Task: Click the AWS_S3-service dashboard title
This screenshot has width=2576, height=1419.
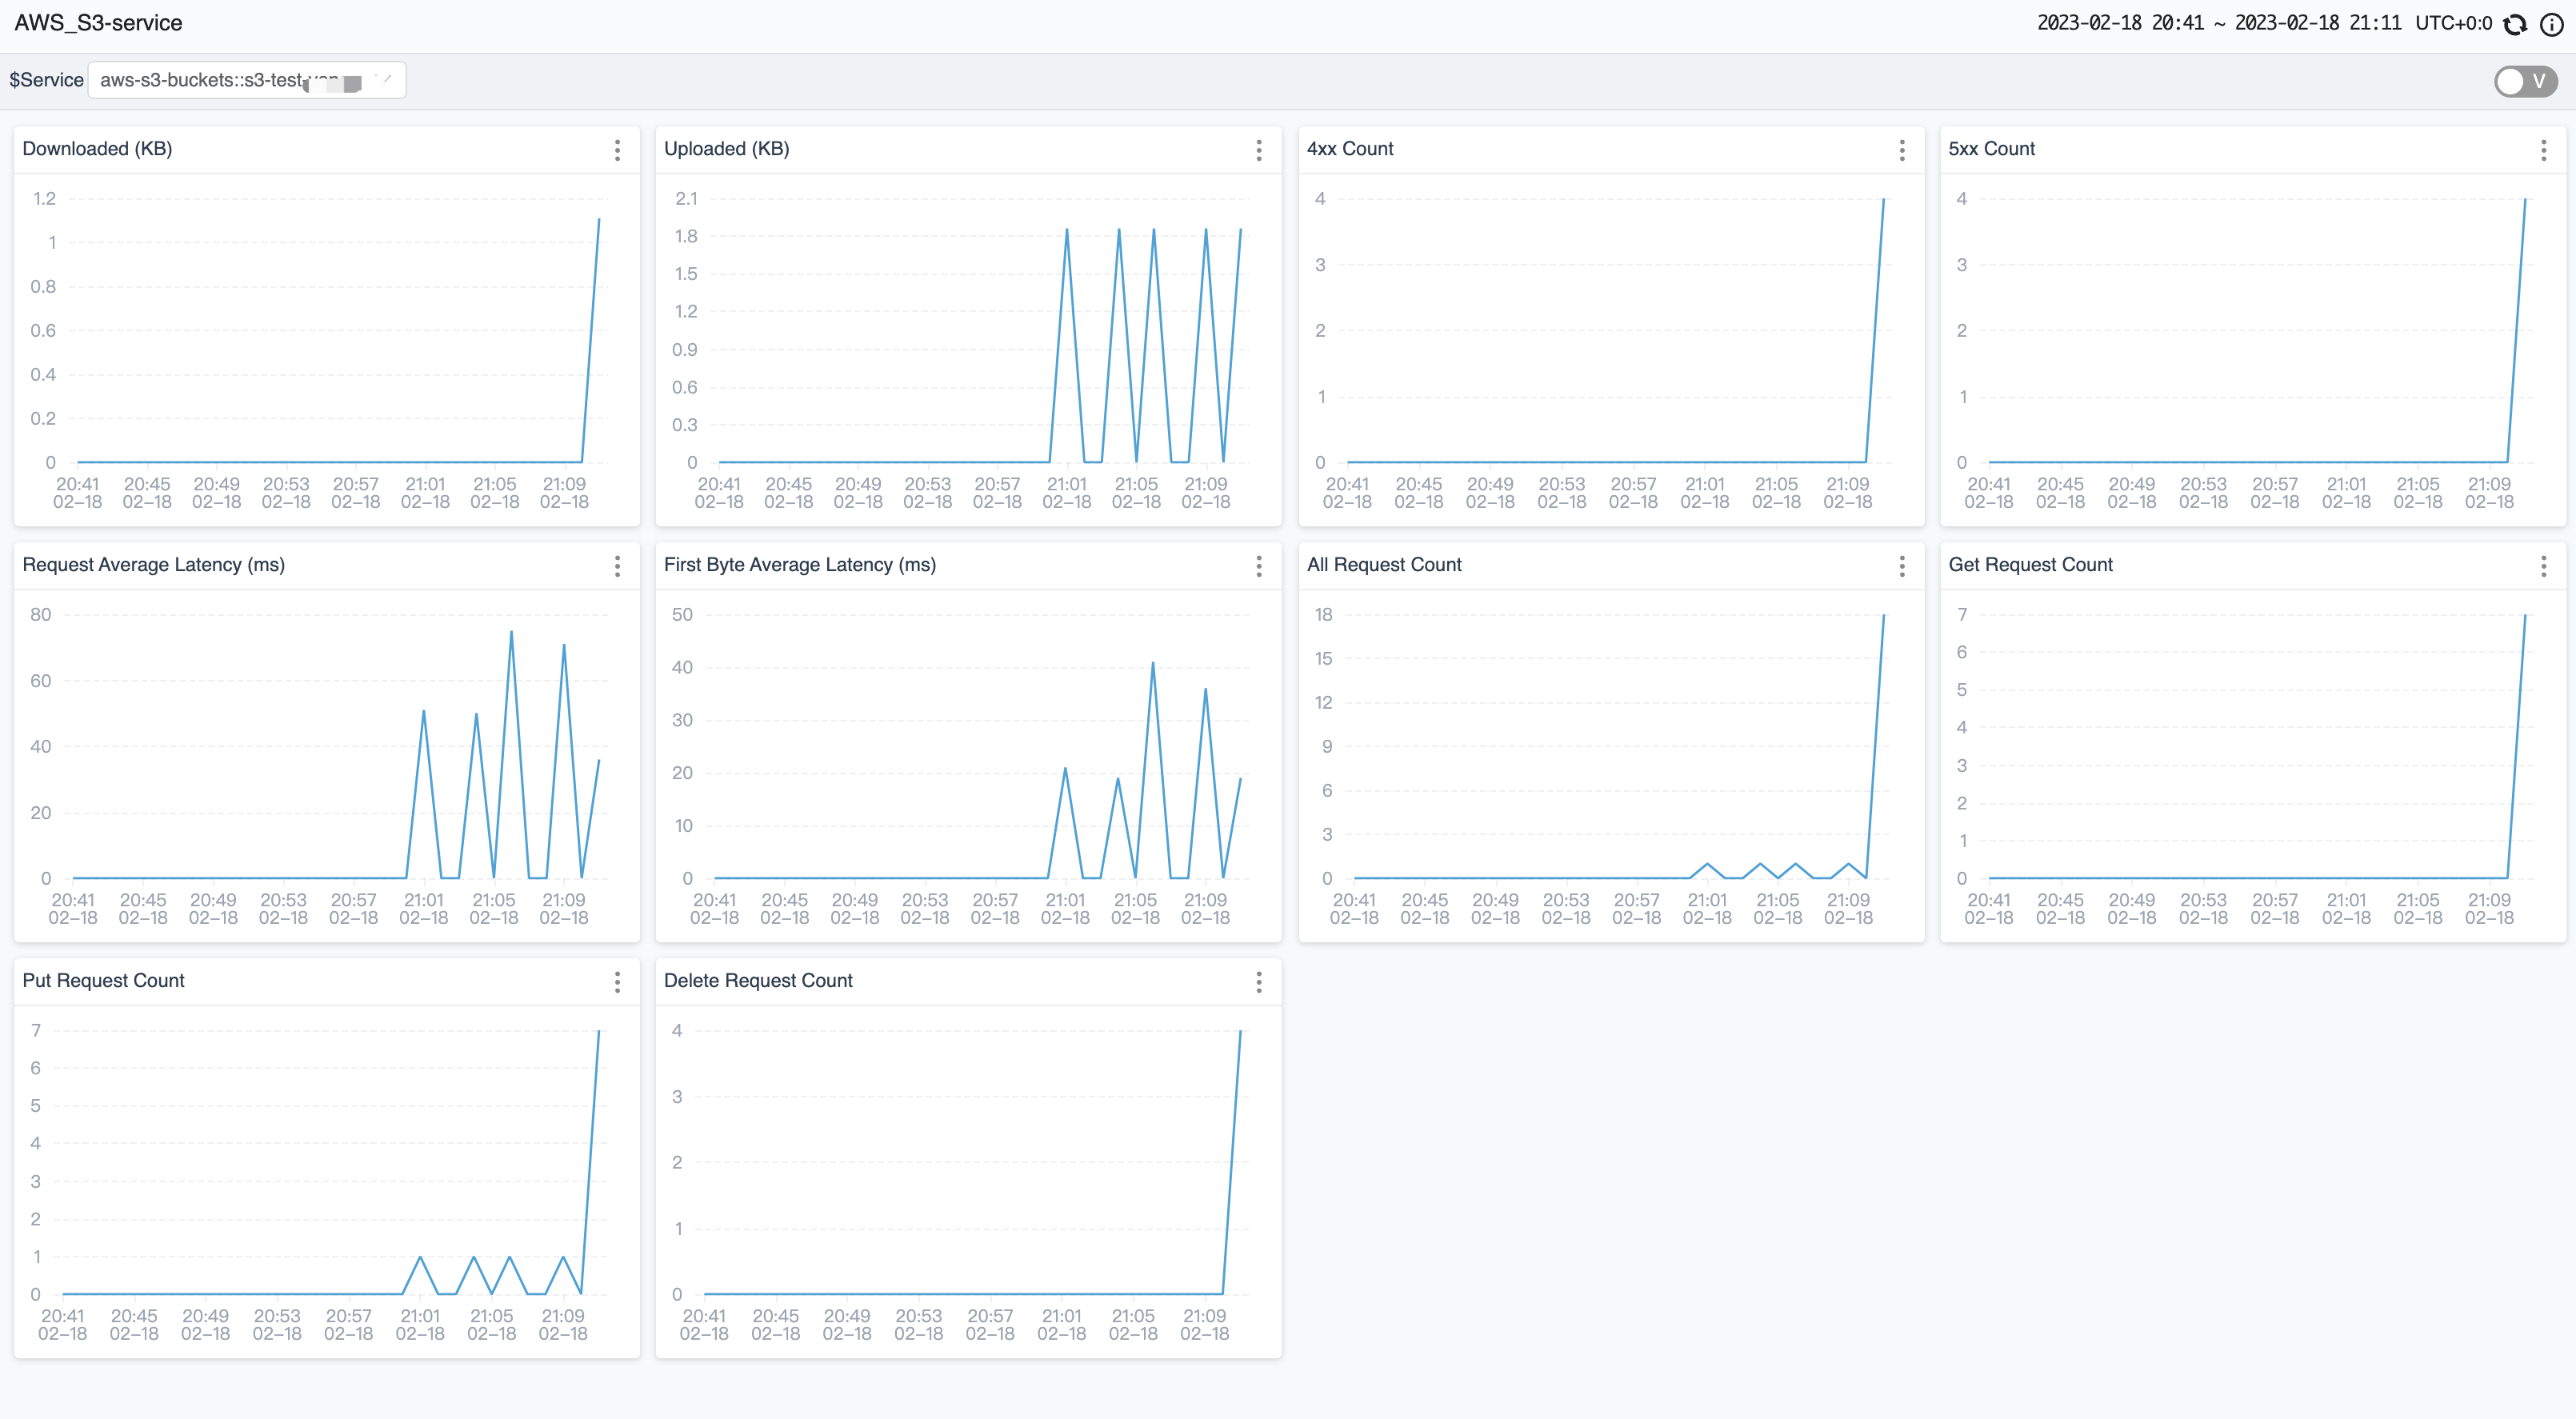Action: coord(98,23)
